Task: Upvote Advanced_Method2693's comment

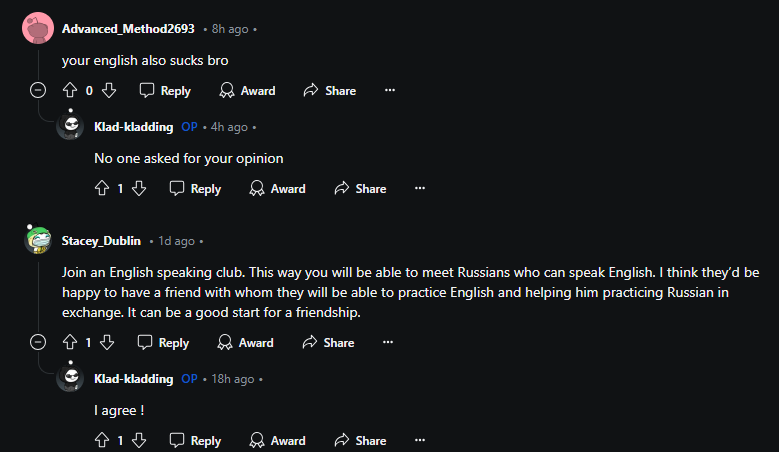Action: click(70, 91)
